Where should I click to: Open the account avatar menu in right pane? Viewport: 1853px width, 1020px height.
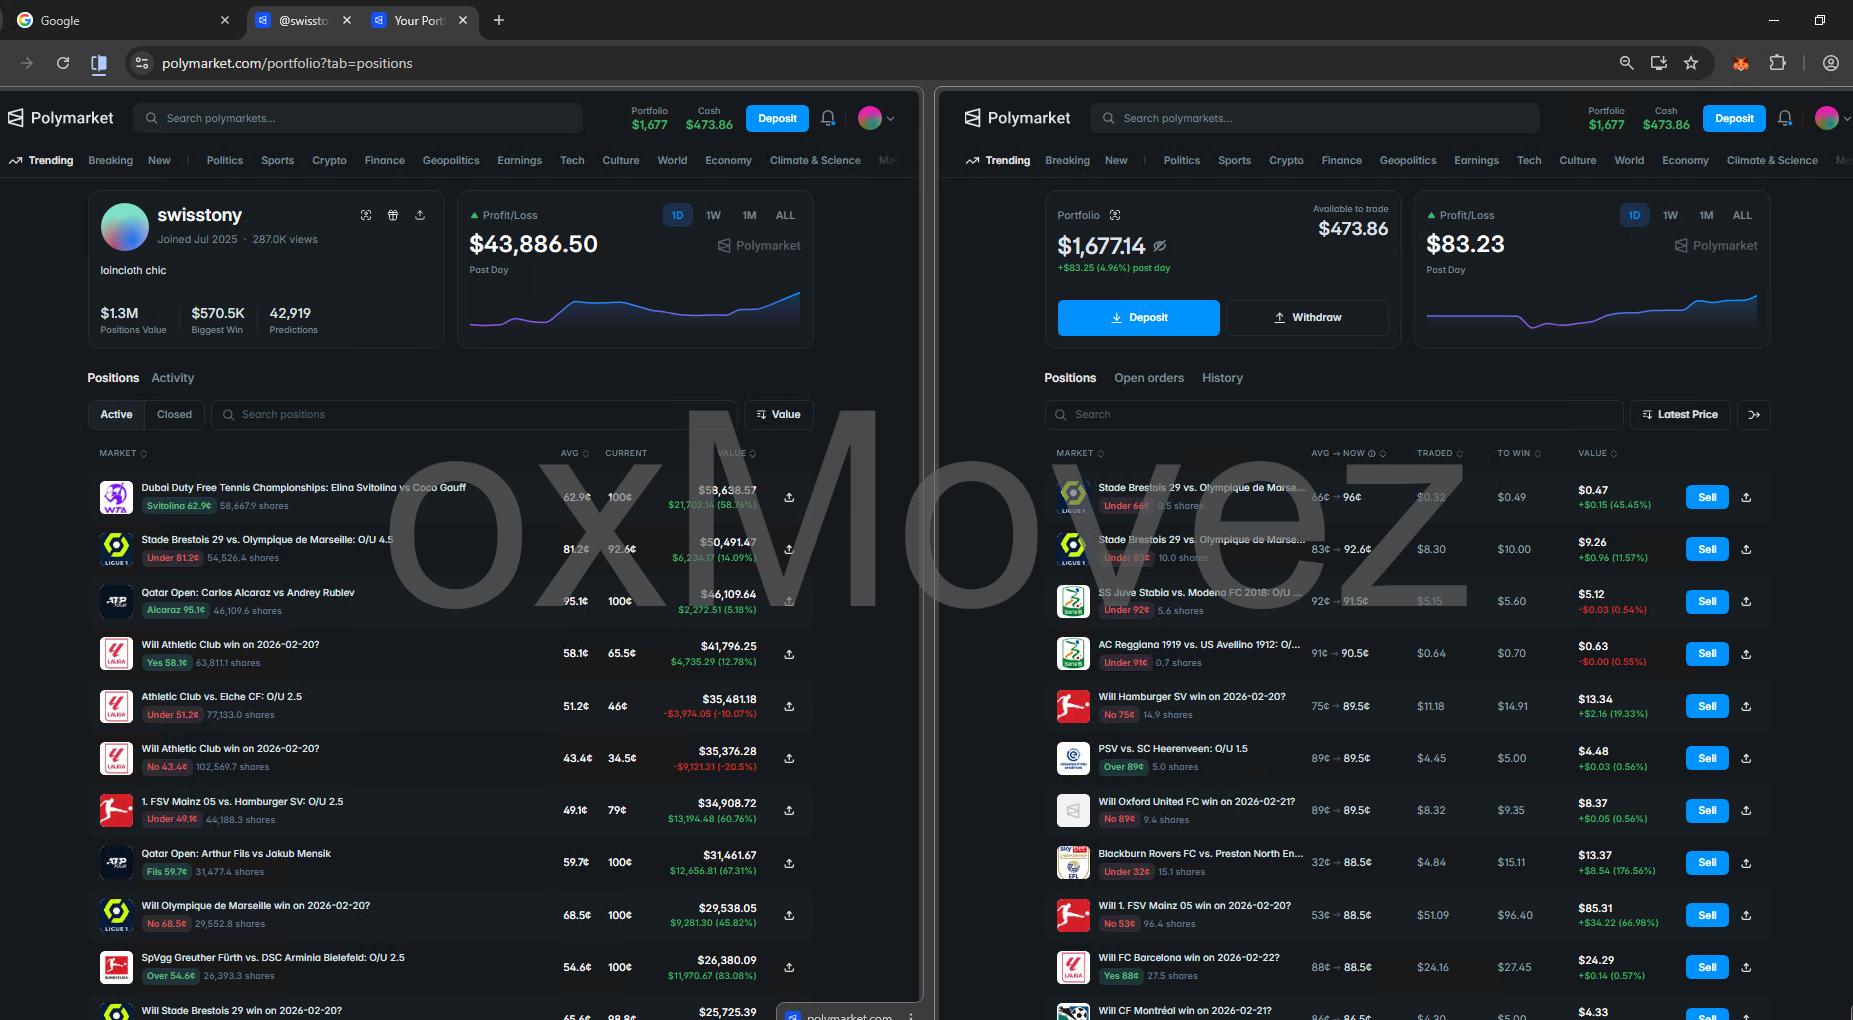(x=1833, y=118)
